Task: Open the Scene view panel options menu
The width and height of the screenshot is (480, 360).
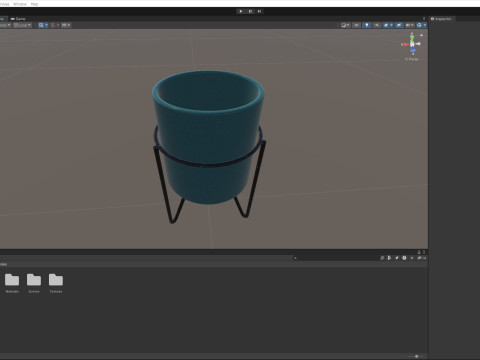Action: [x=424, y=19]
